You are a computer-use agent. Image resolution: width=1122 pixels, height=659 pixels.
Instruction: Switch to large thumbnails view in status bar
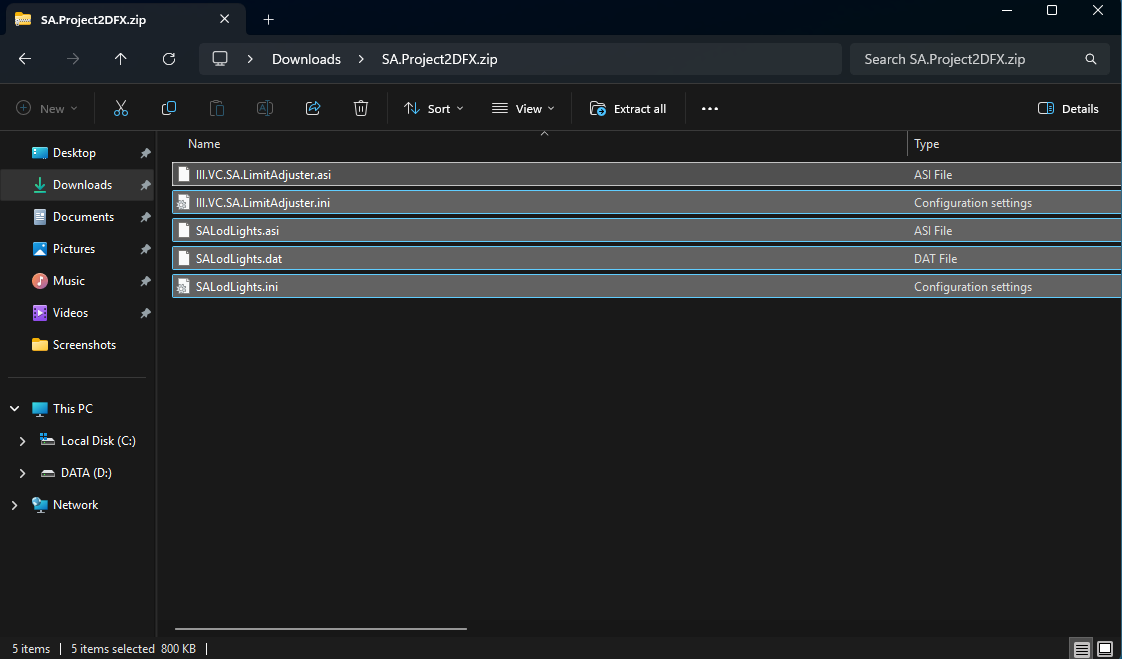1105,649
